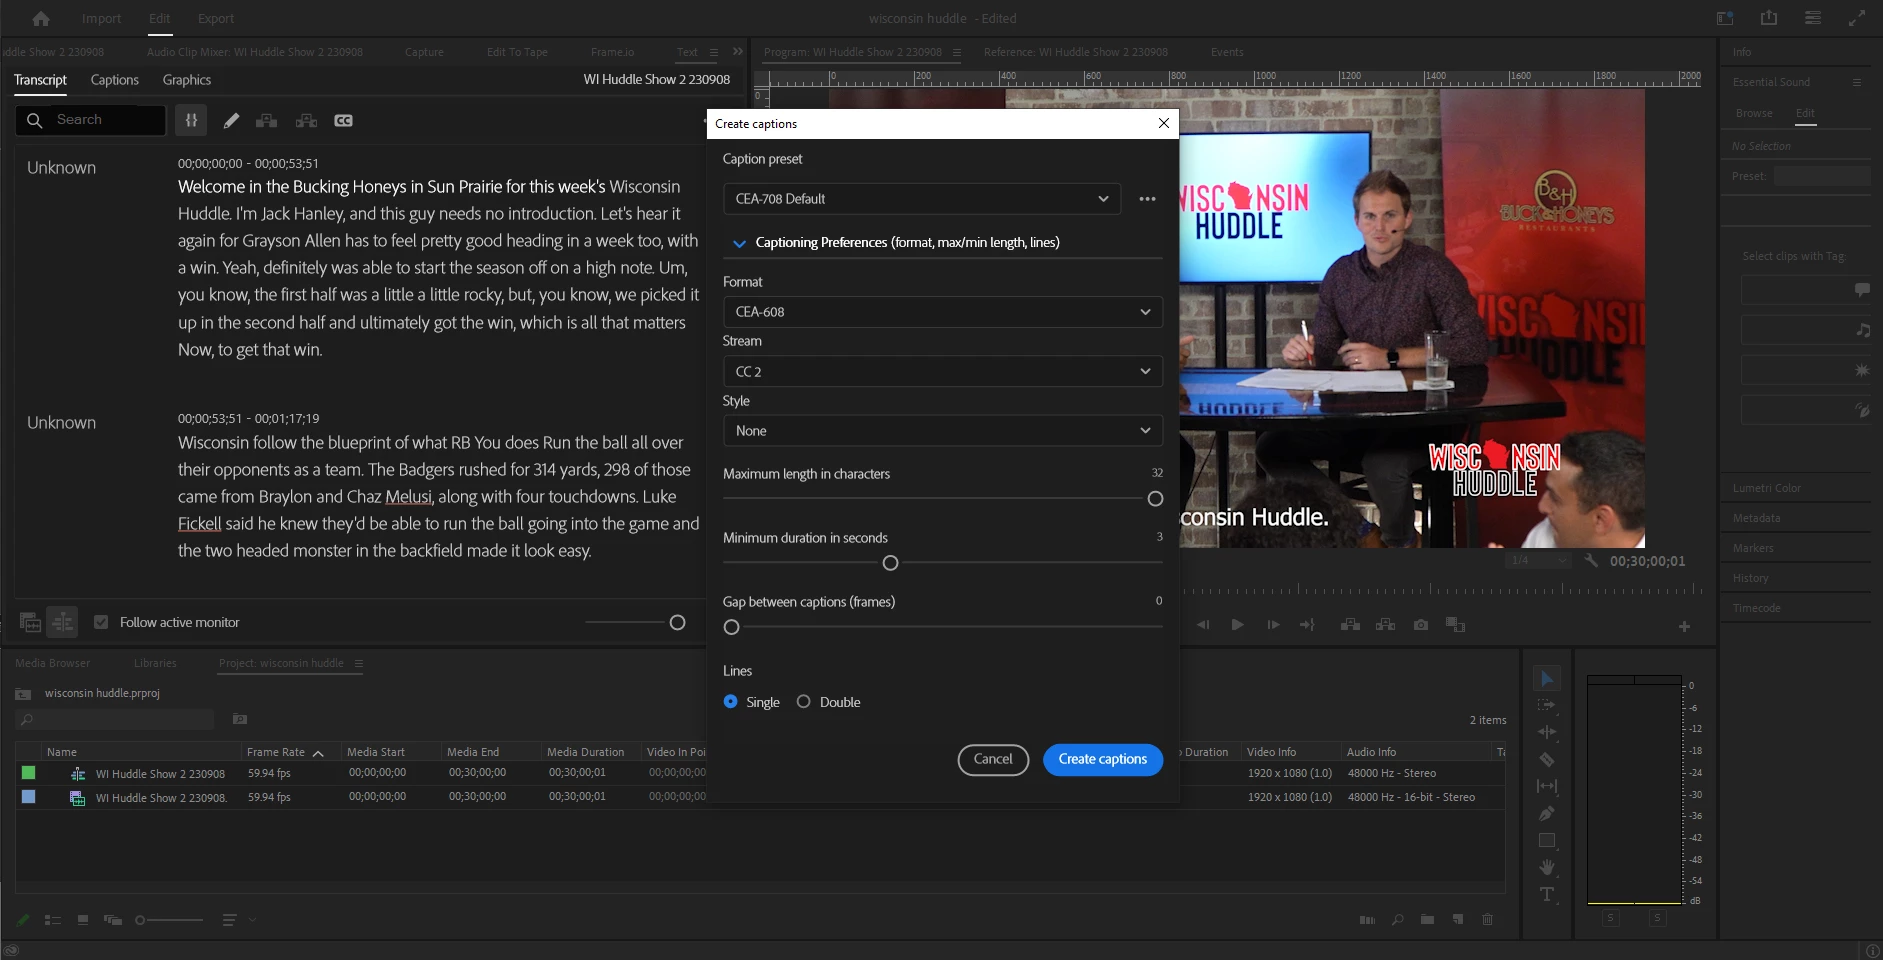Open the Reference monitor tab
This screenshot has height=960, width=1883.
pos(1076,52)
